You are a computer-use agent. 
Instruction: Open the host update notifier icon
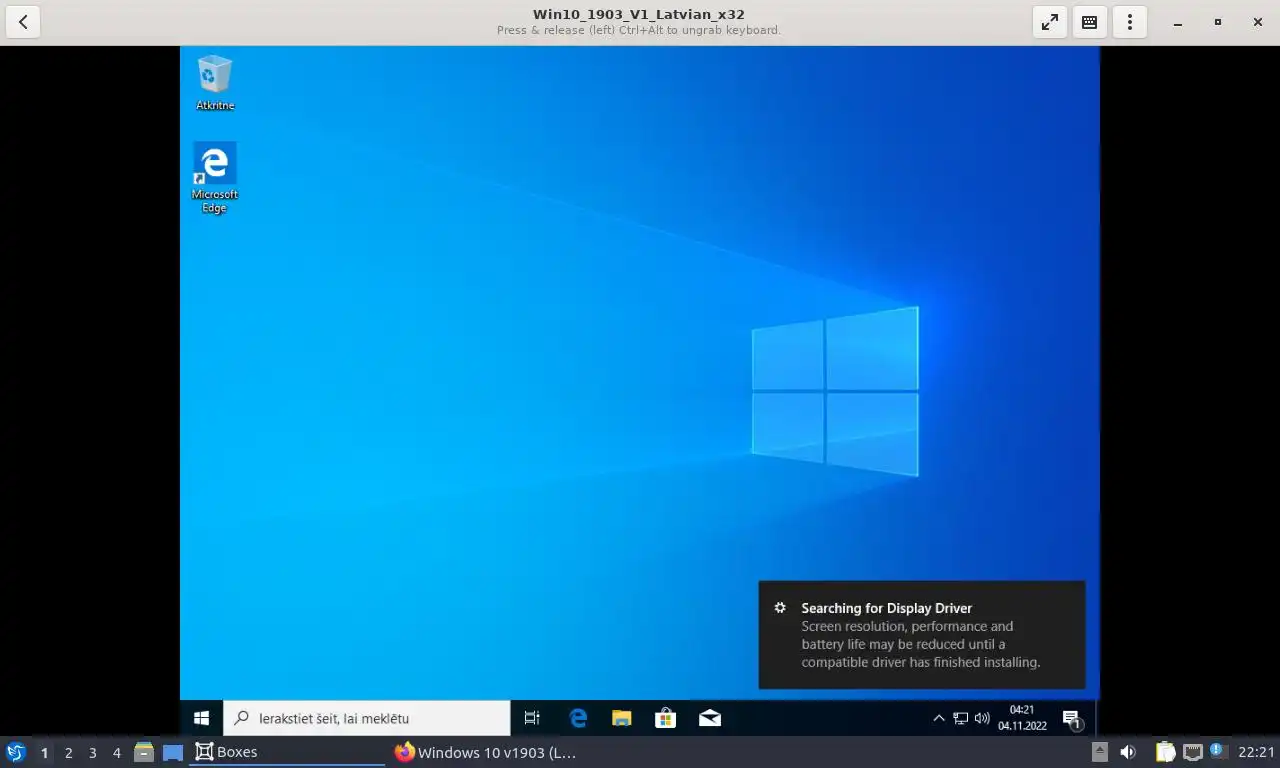pos(1217,751)
